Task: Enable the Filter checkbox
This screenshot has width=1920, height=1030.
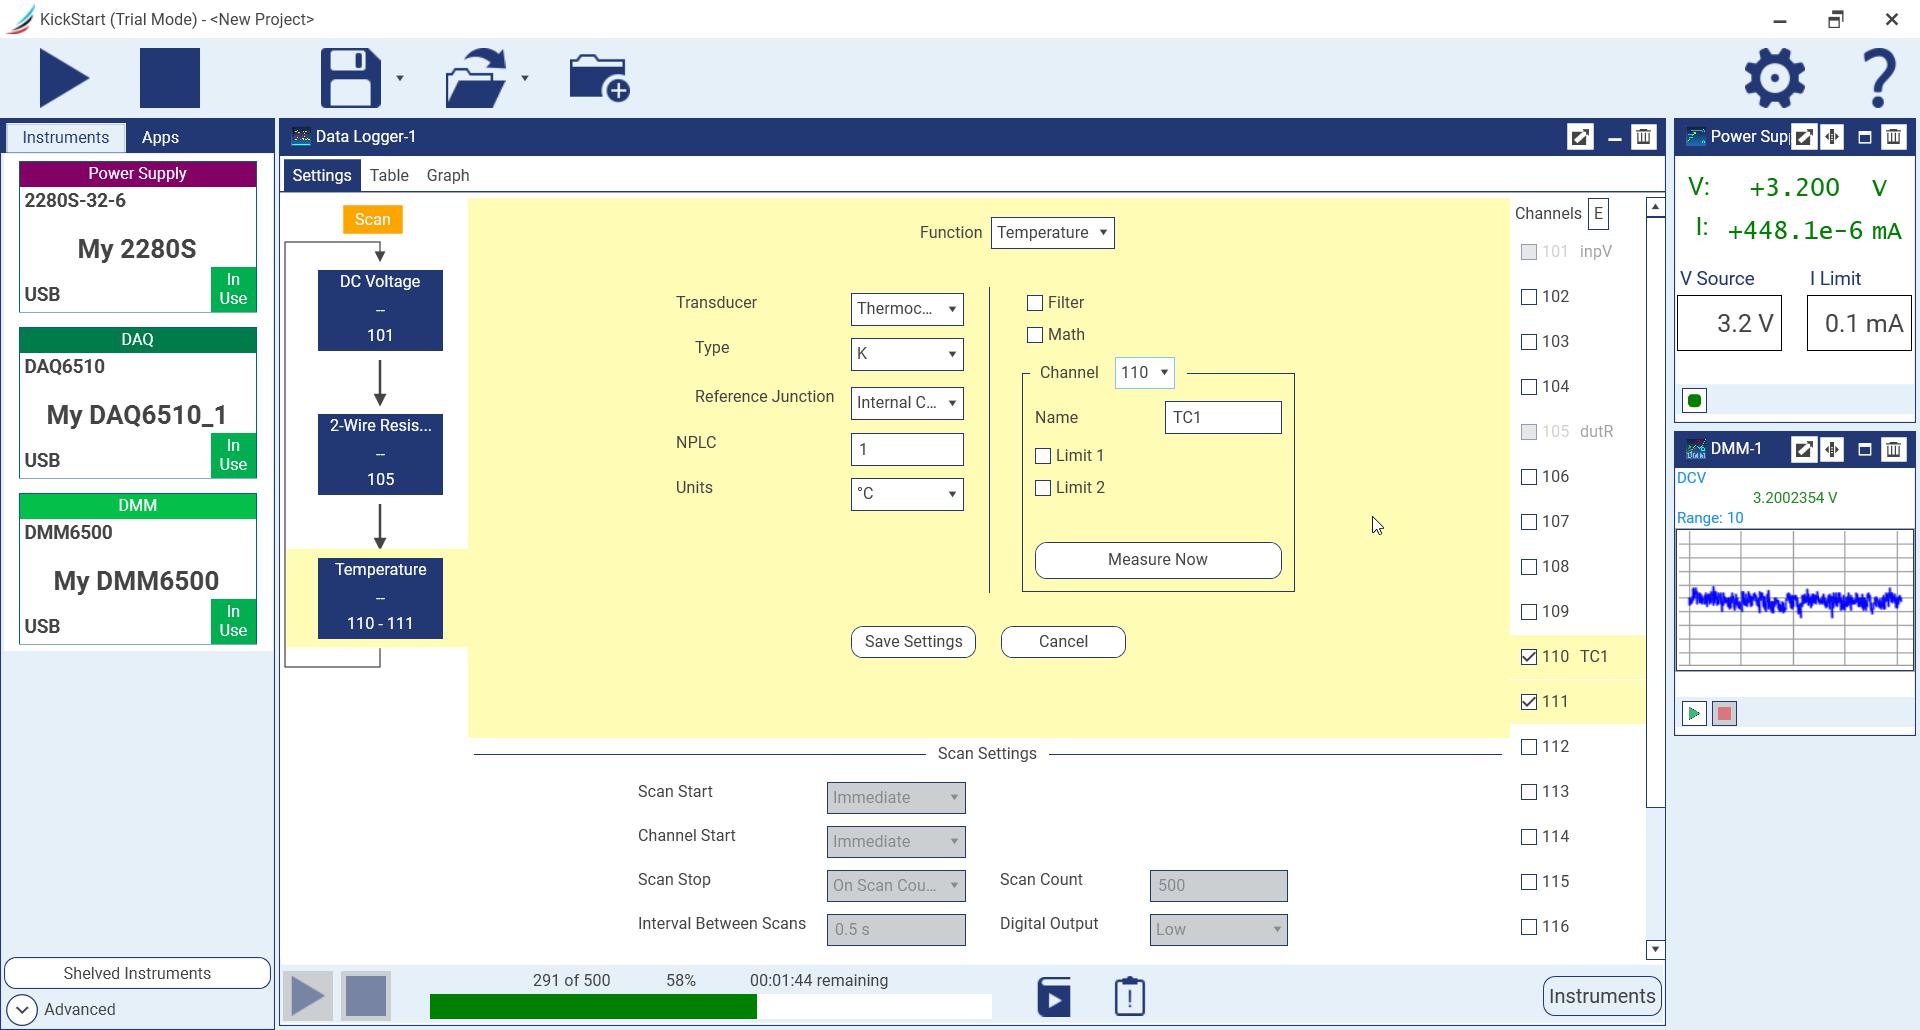Action: (x=1037, y=302)
